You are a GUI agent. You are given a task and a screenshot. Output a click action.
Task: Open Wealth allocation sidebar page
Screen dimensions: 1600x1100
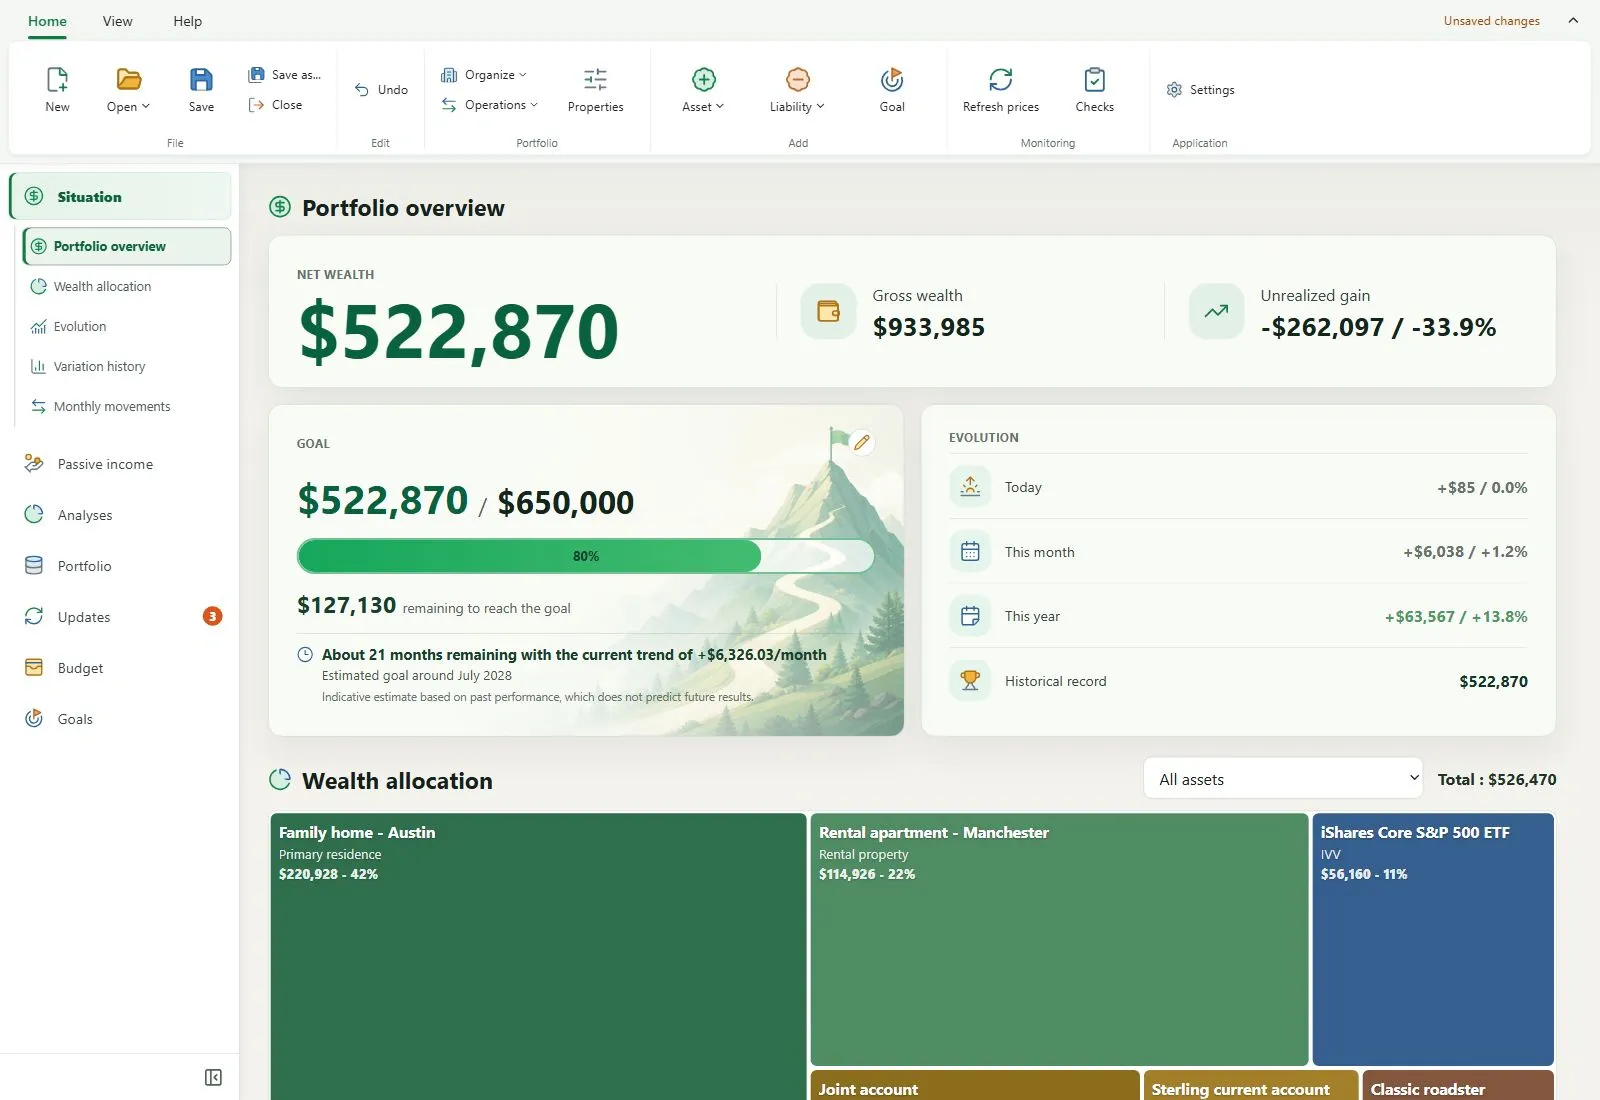[127, 286]
